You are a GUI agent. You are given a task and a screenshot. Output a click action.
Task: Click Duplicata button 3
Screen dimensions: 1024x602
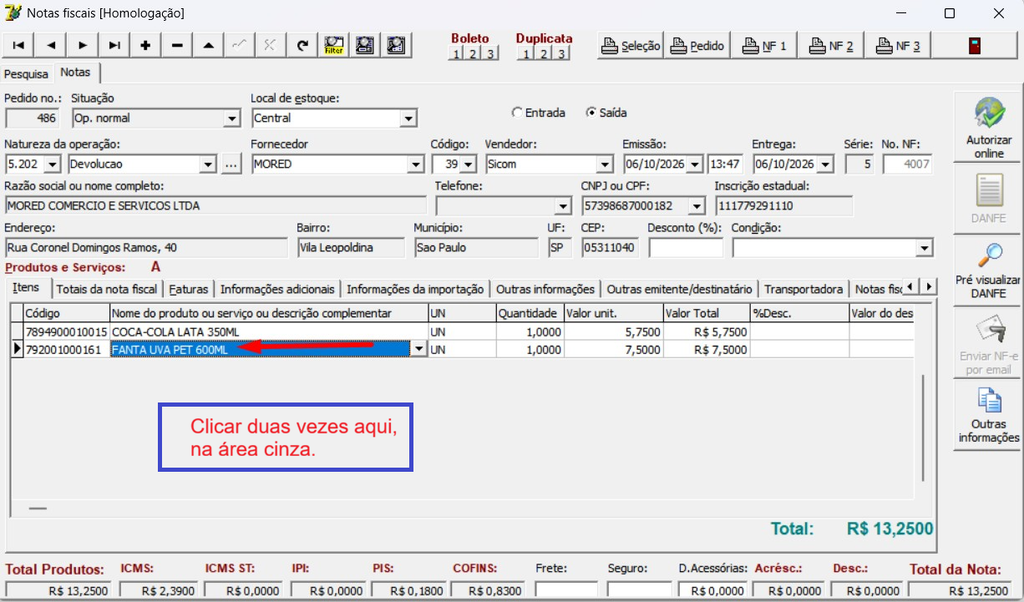pos(560,54)
